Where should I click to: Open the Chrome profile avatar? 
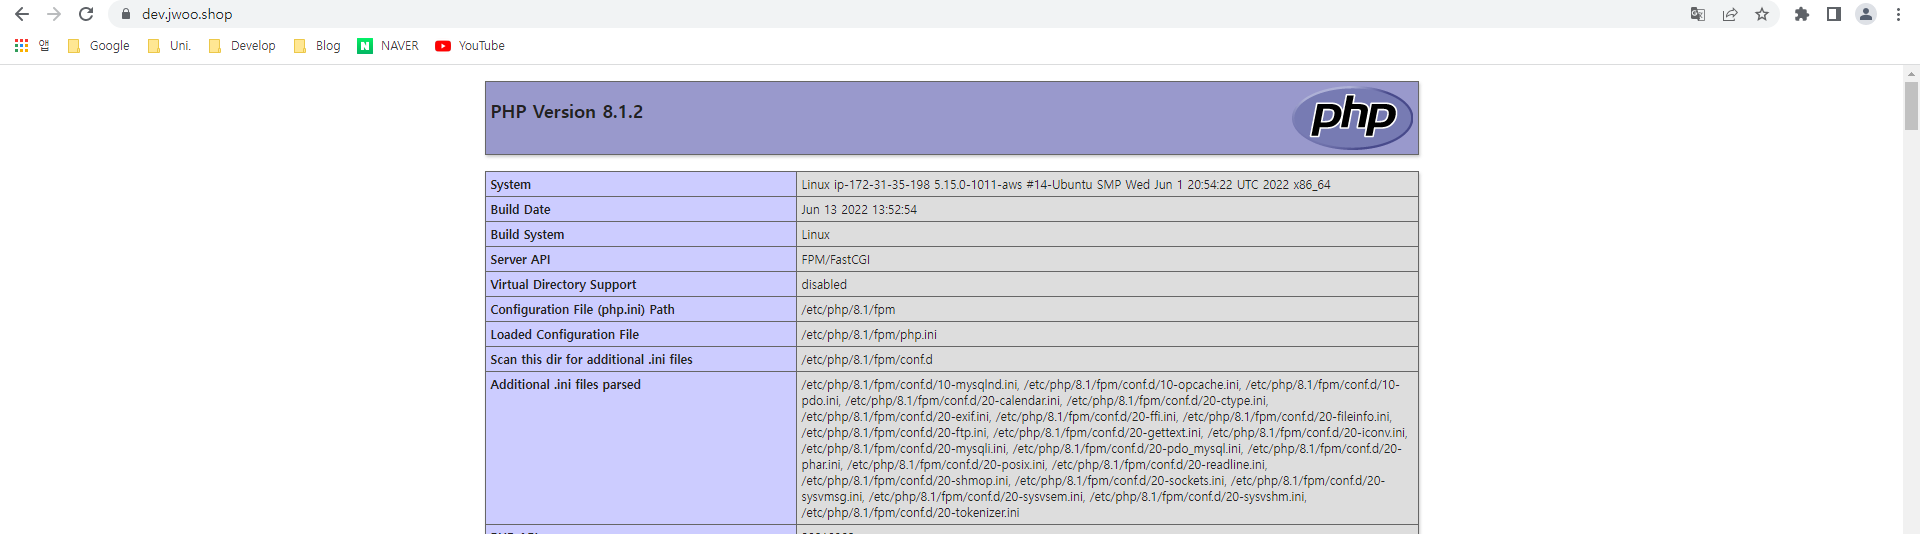tap(1866, 14)
